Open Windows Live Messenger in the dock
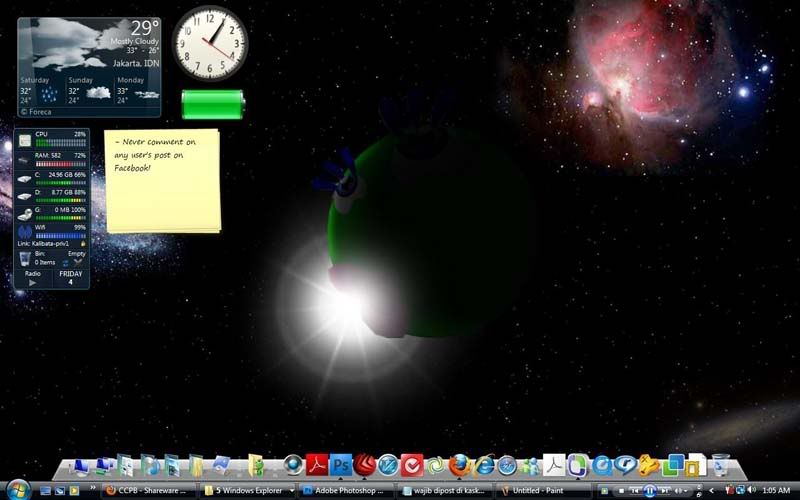The width and height of the screenshot is (800, 500). click(x=530, y=466)
